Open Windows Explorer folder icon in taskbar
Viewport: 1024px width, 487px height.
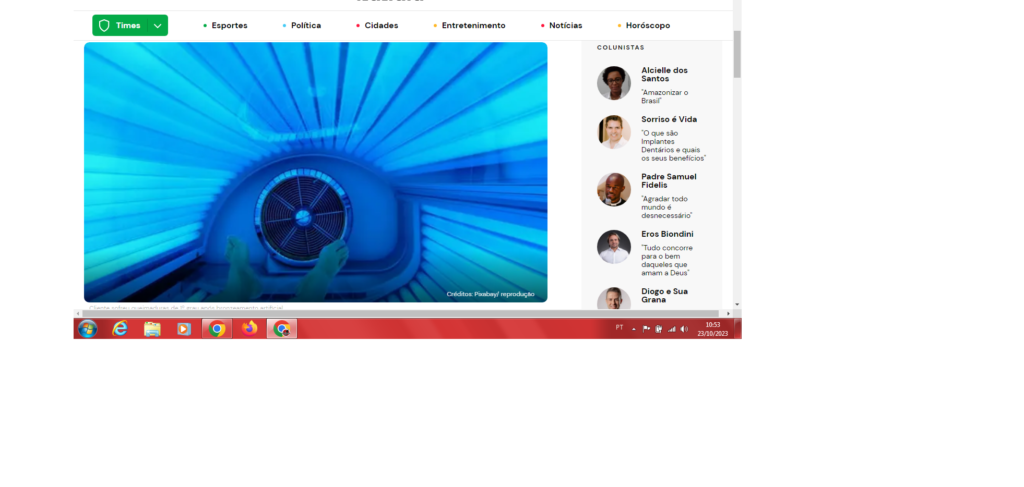tap(152, 328)
